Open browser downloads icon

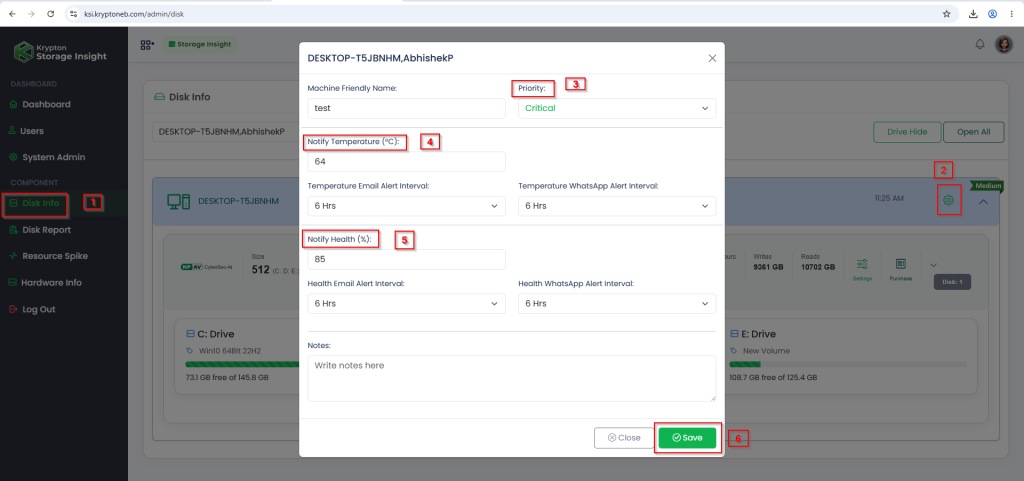coord(973,13)
